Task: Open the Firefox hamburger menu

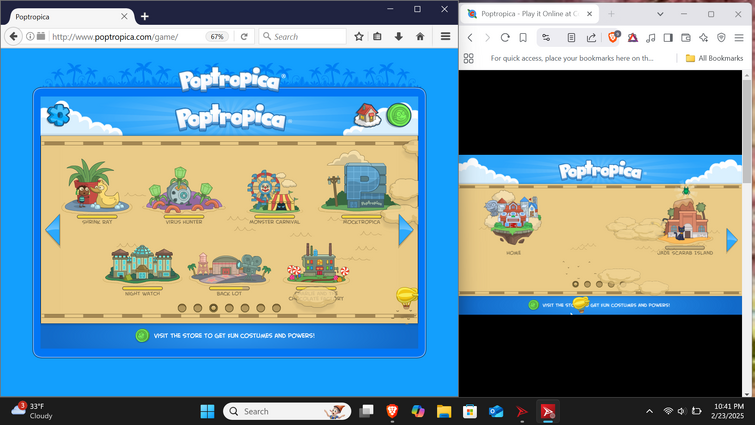Action: point(445,37)
